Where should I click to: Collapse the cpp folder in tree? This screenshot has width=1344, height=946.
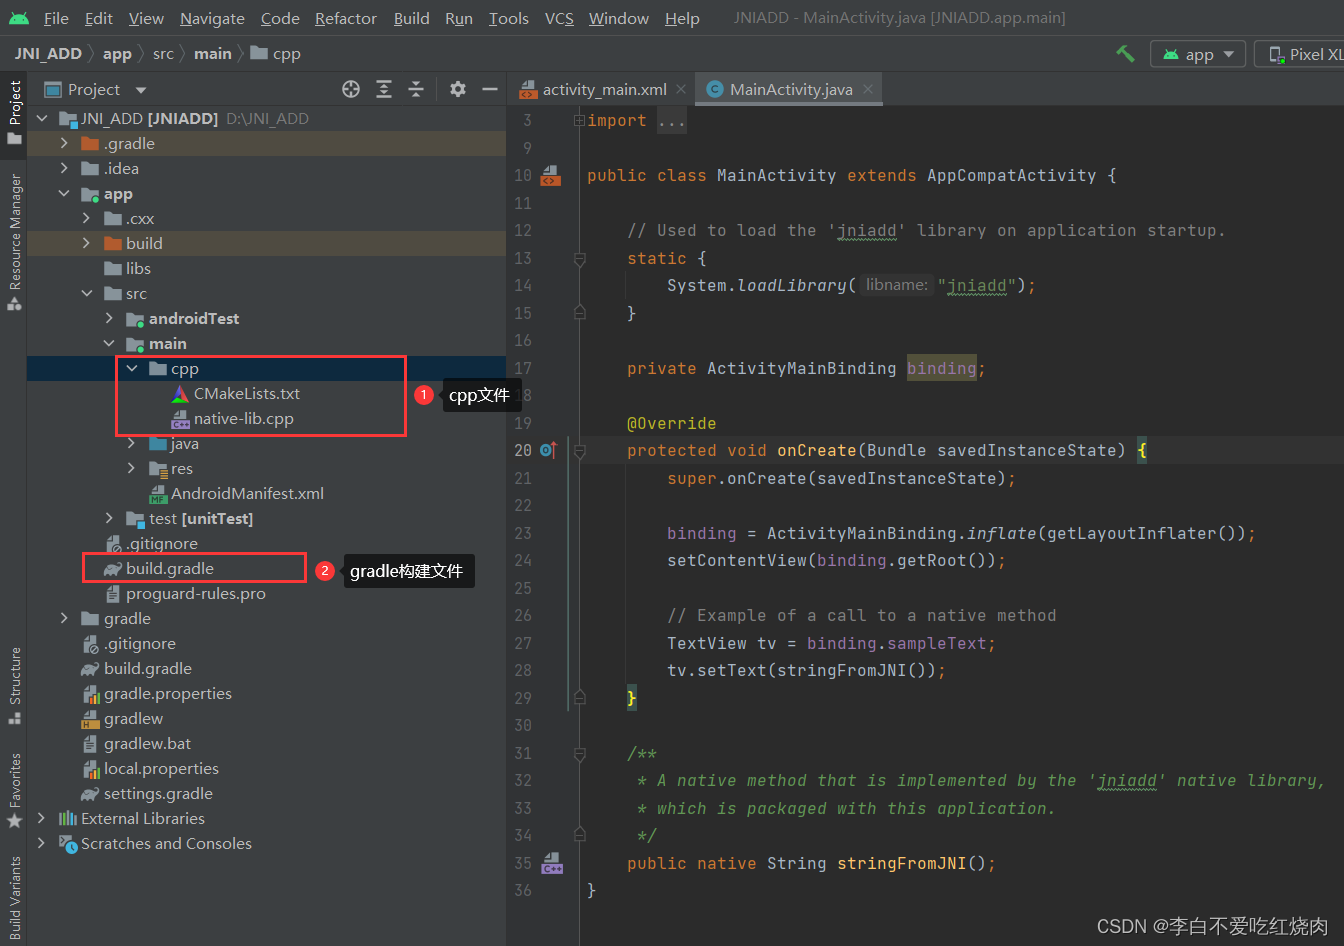click(x=132, y=369)
